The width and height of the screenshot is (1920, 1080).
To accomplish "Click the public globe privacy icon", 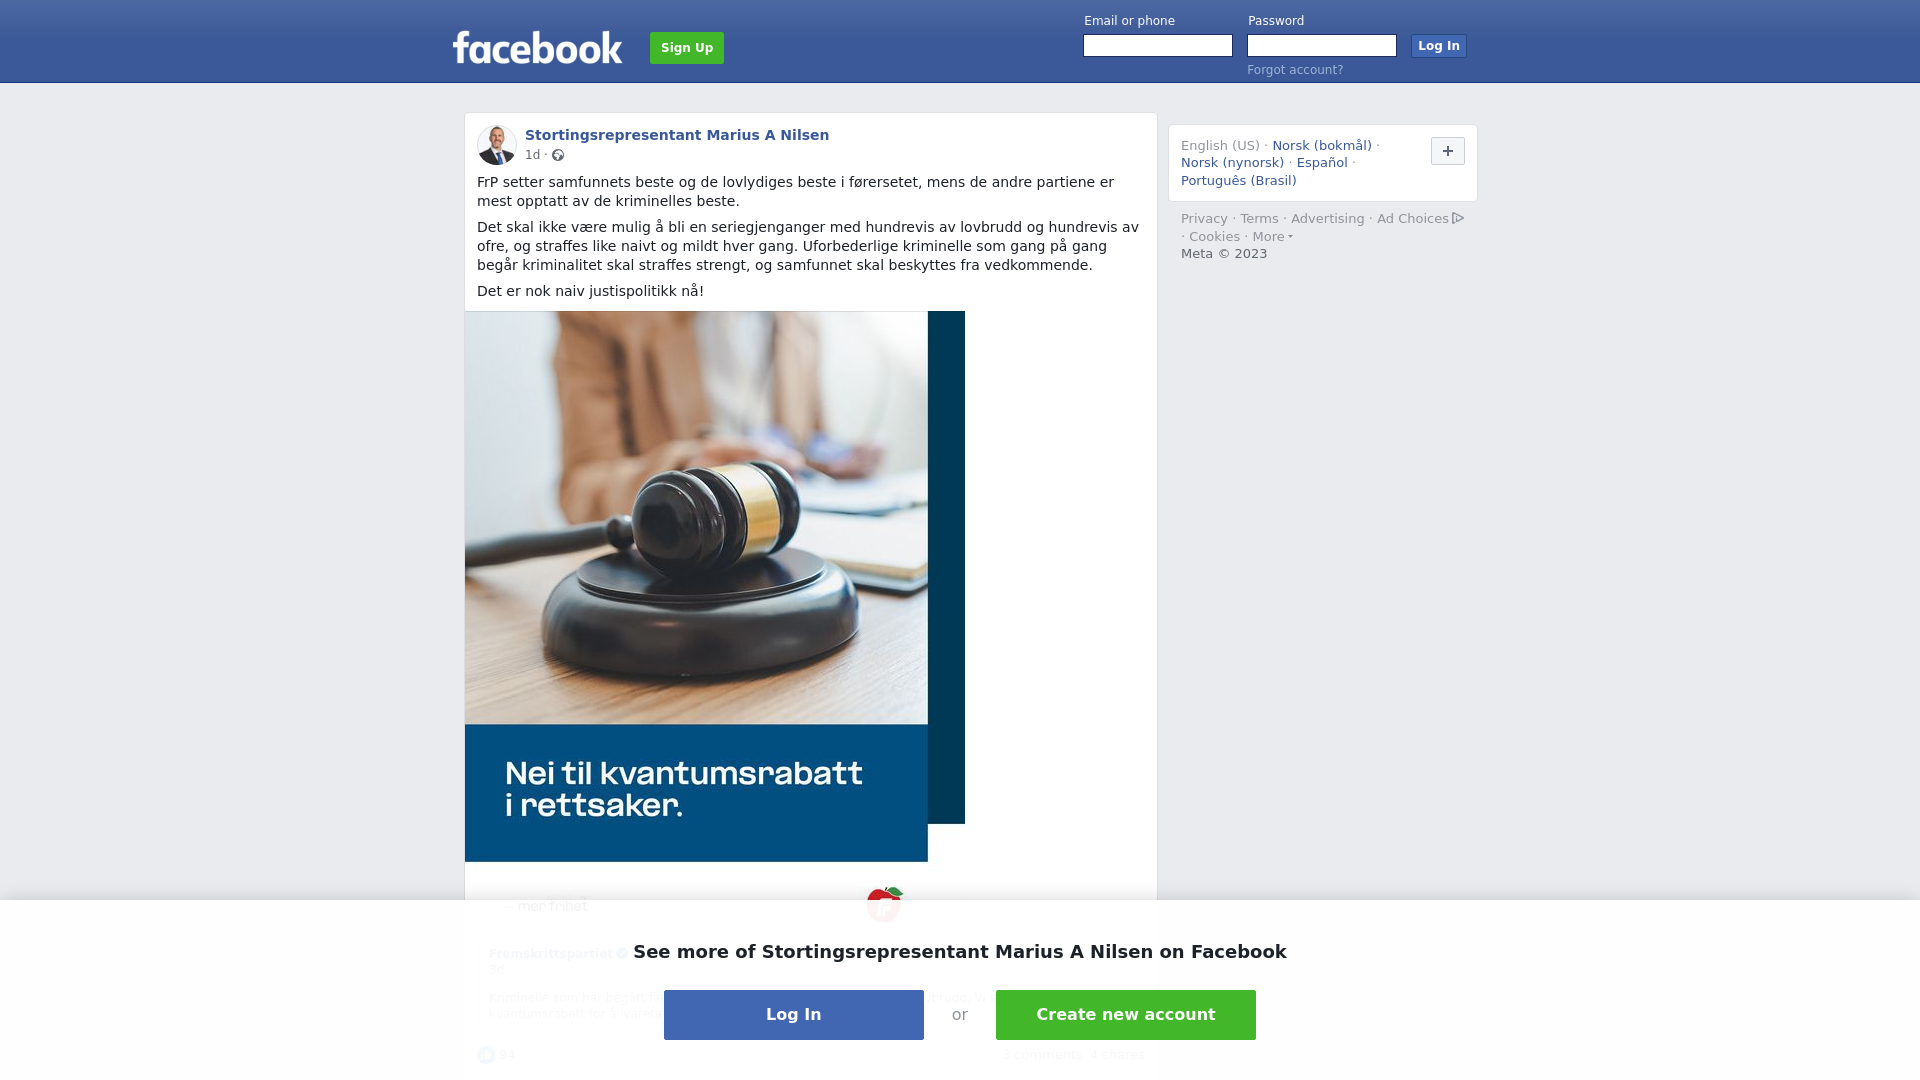I will click(558, 155).
